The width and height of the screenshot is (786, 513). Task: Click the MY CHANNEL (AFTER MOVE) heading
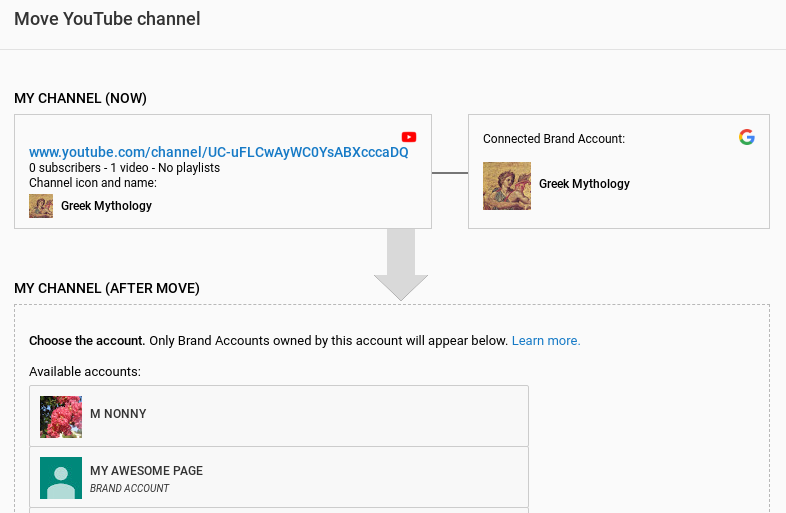(x=107, y=288)
